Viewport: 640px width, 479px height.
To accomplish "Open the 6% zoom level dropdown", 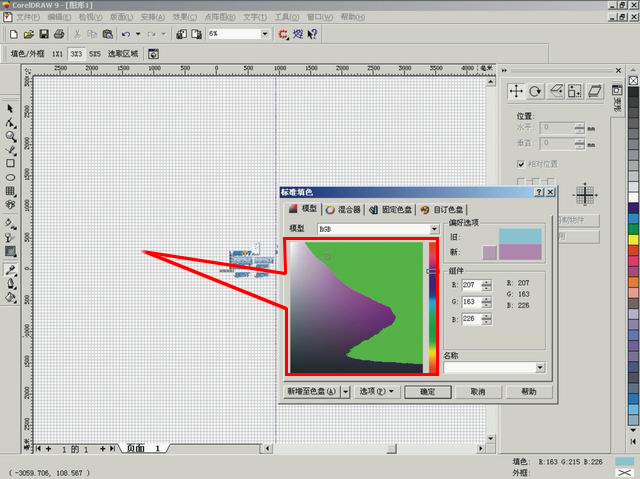I will (x=264, y=34).
